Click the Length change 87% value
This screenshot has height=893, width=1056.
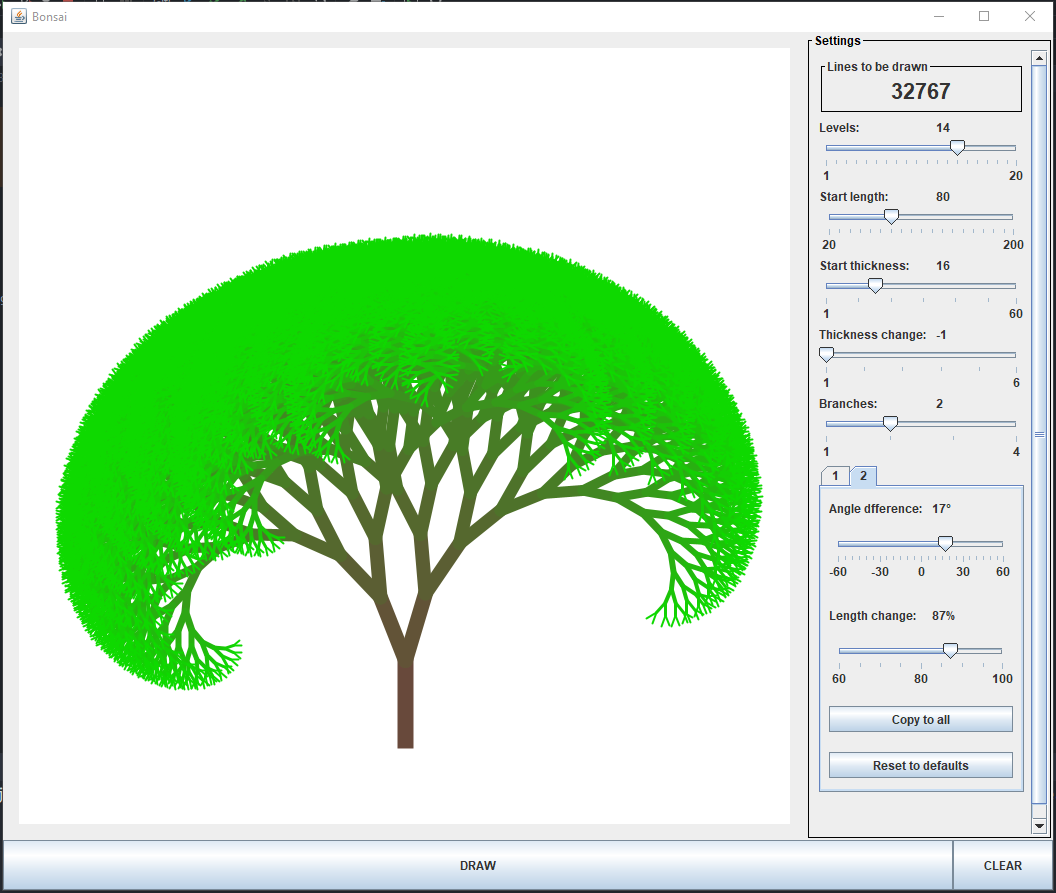[944, 616]
